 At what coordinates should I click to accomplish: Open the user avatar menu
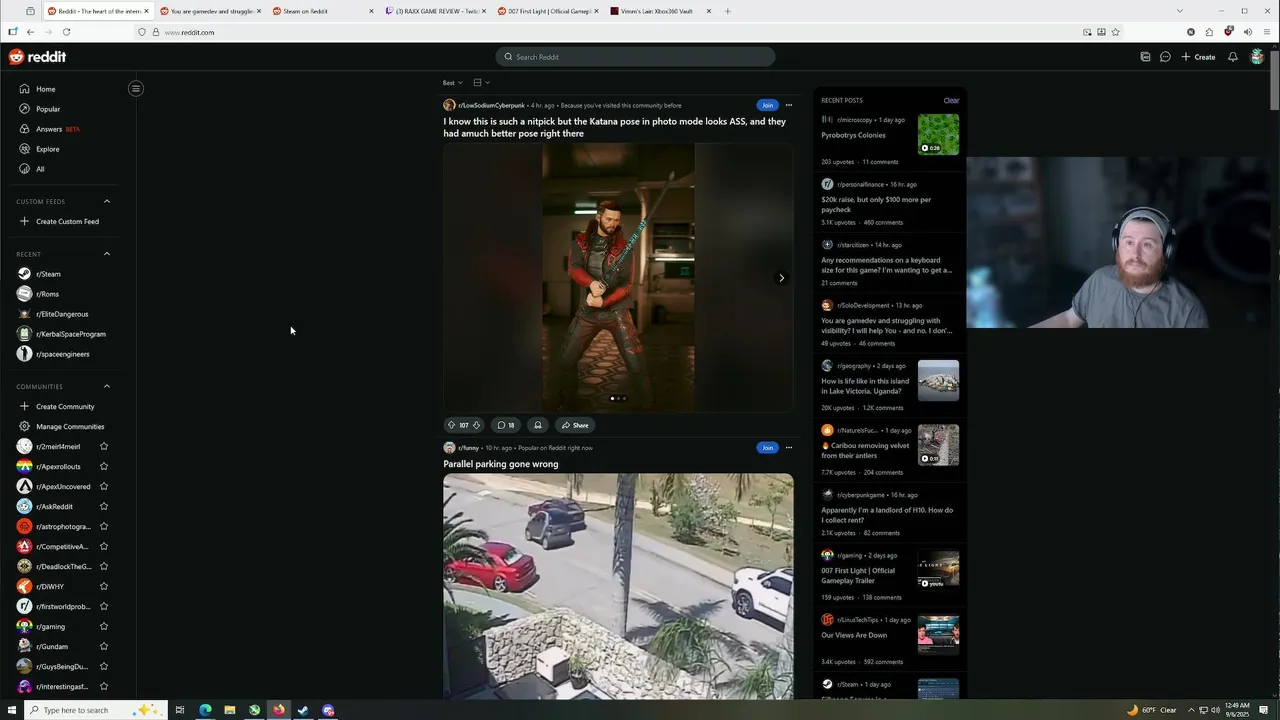click(1257, 57)
